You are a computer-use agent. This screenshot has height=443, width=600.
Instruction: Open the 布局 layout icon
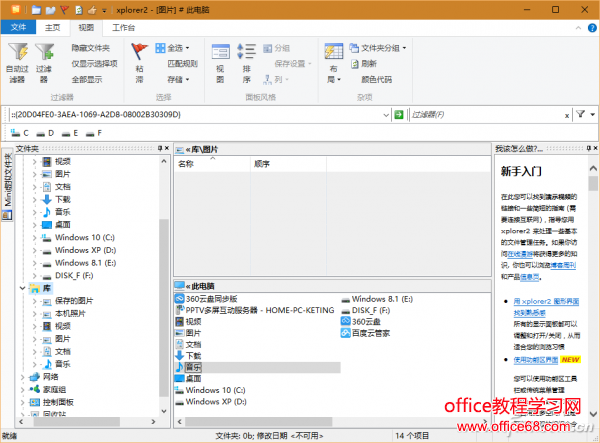coord(334,51)
